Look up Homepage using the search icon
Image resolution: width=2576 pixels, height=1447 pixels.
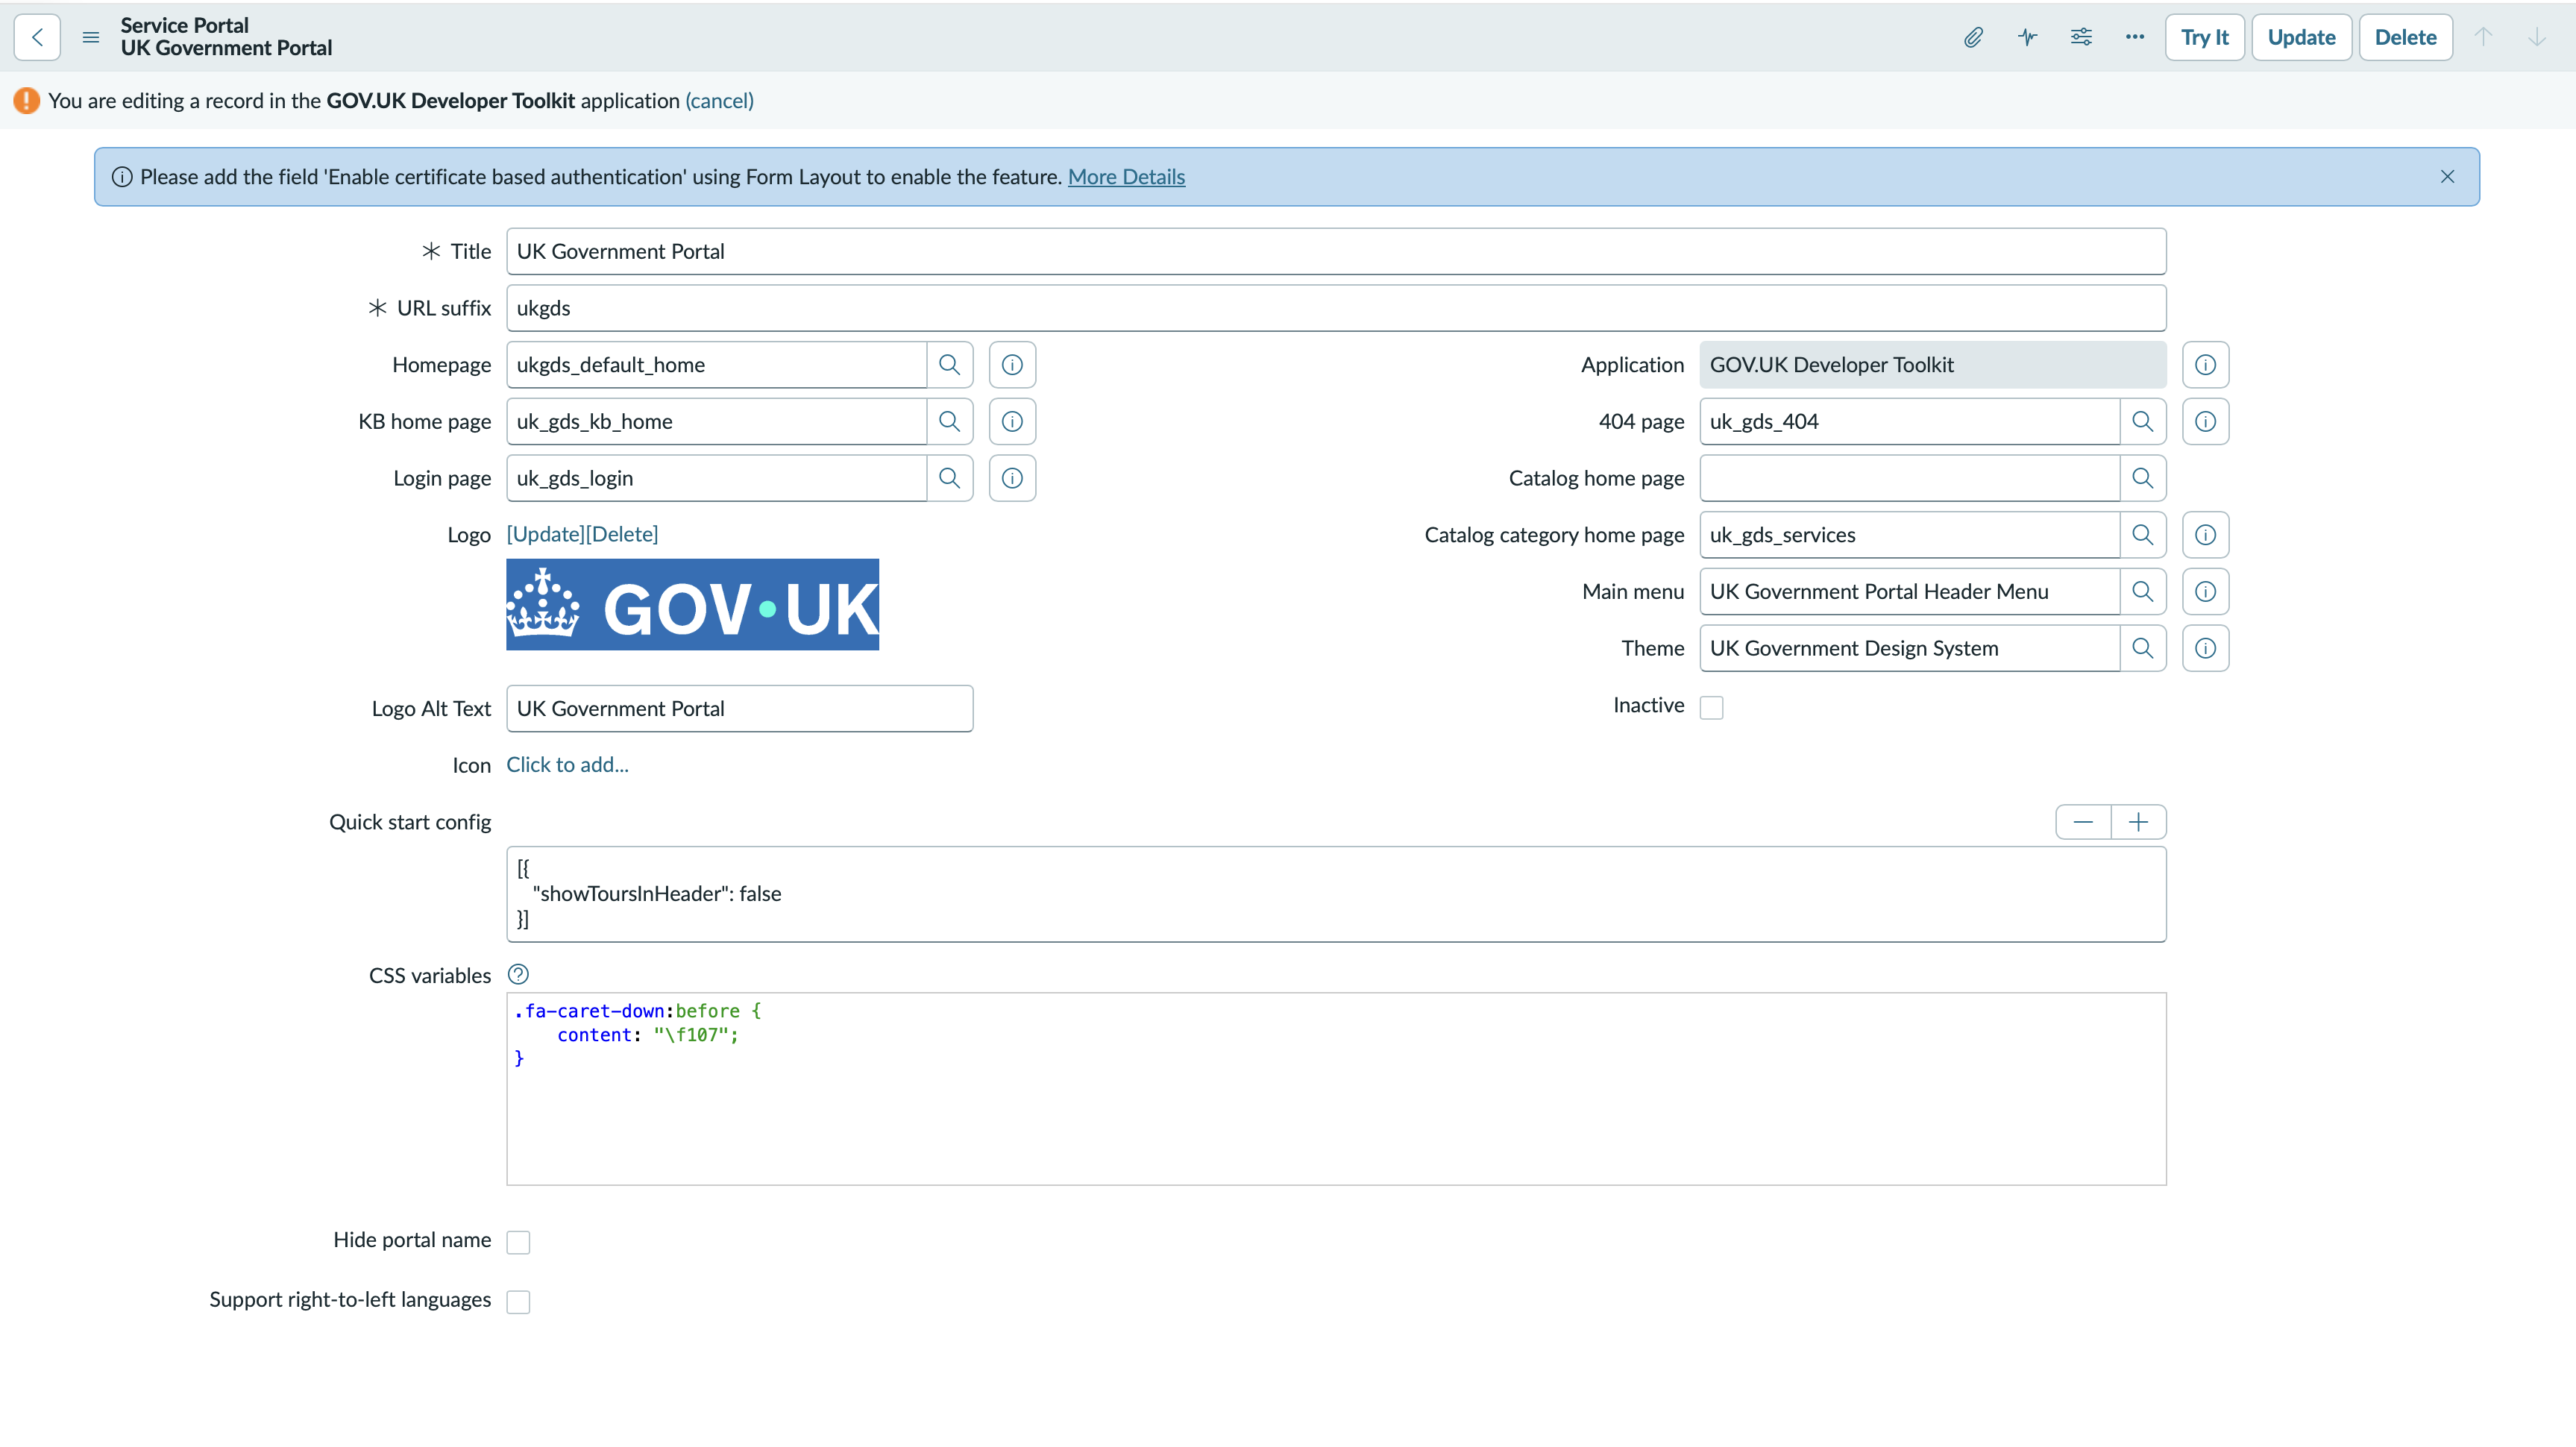950,365
